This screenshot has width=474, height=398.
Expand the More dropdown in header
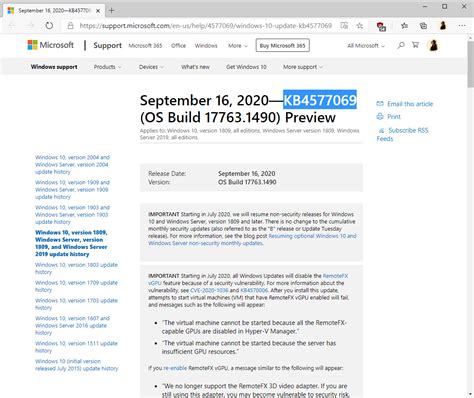click(x=238, y=46)
